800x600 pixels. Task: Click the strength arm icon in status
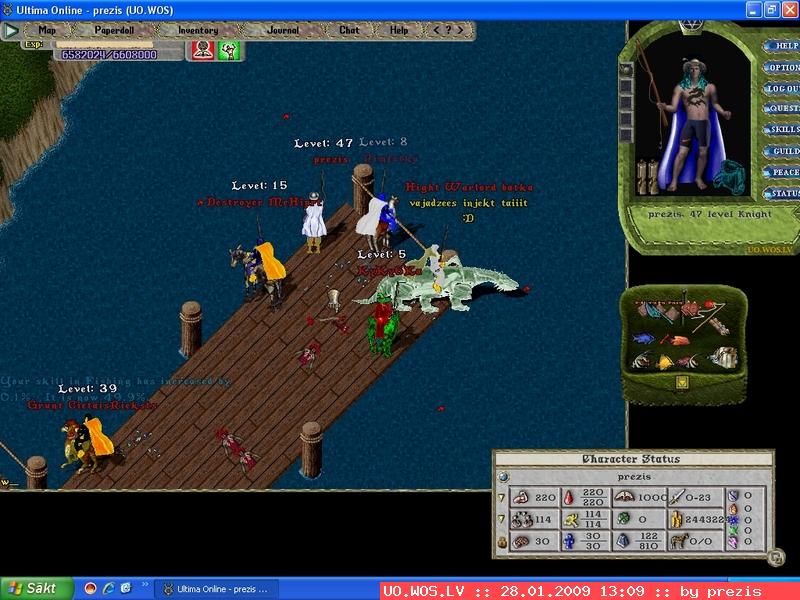(521, 497)
